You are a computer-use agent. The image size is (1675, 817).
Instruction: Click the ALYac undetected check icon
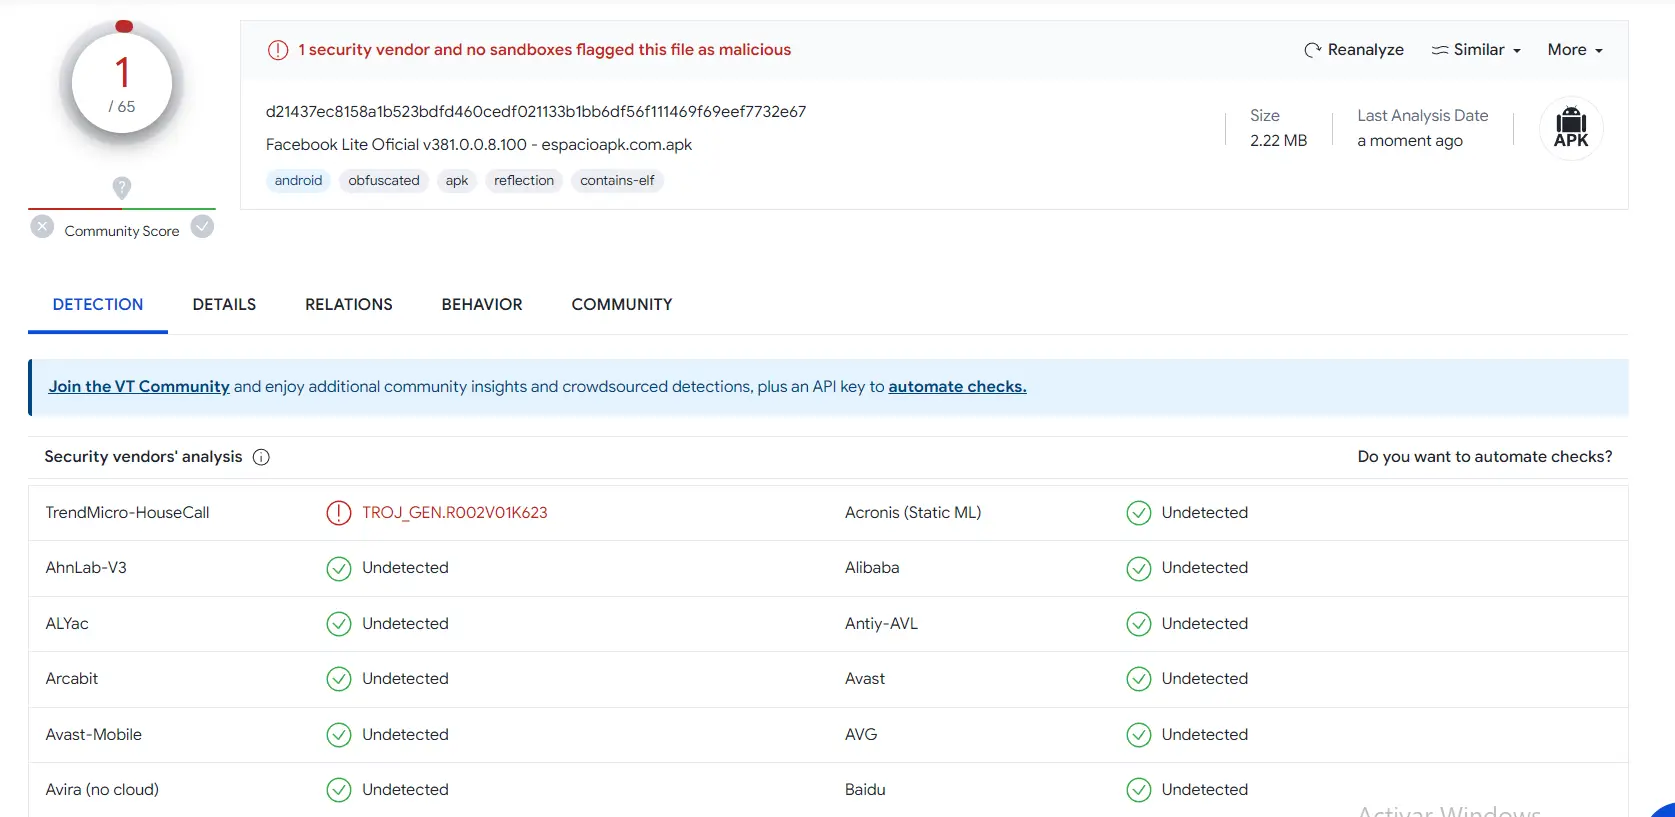click(339, 624)
